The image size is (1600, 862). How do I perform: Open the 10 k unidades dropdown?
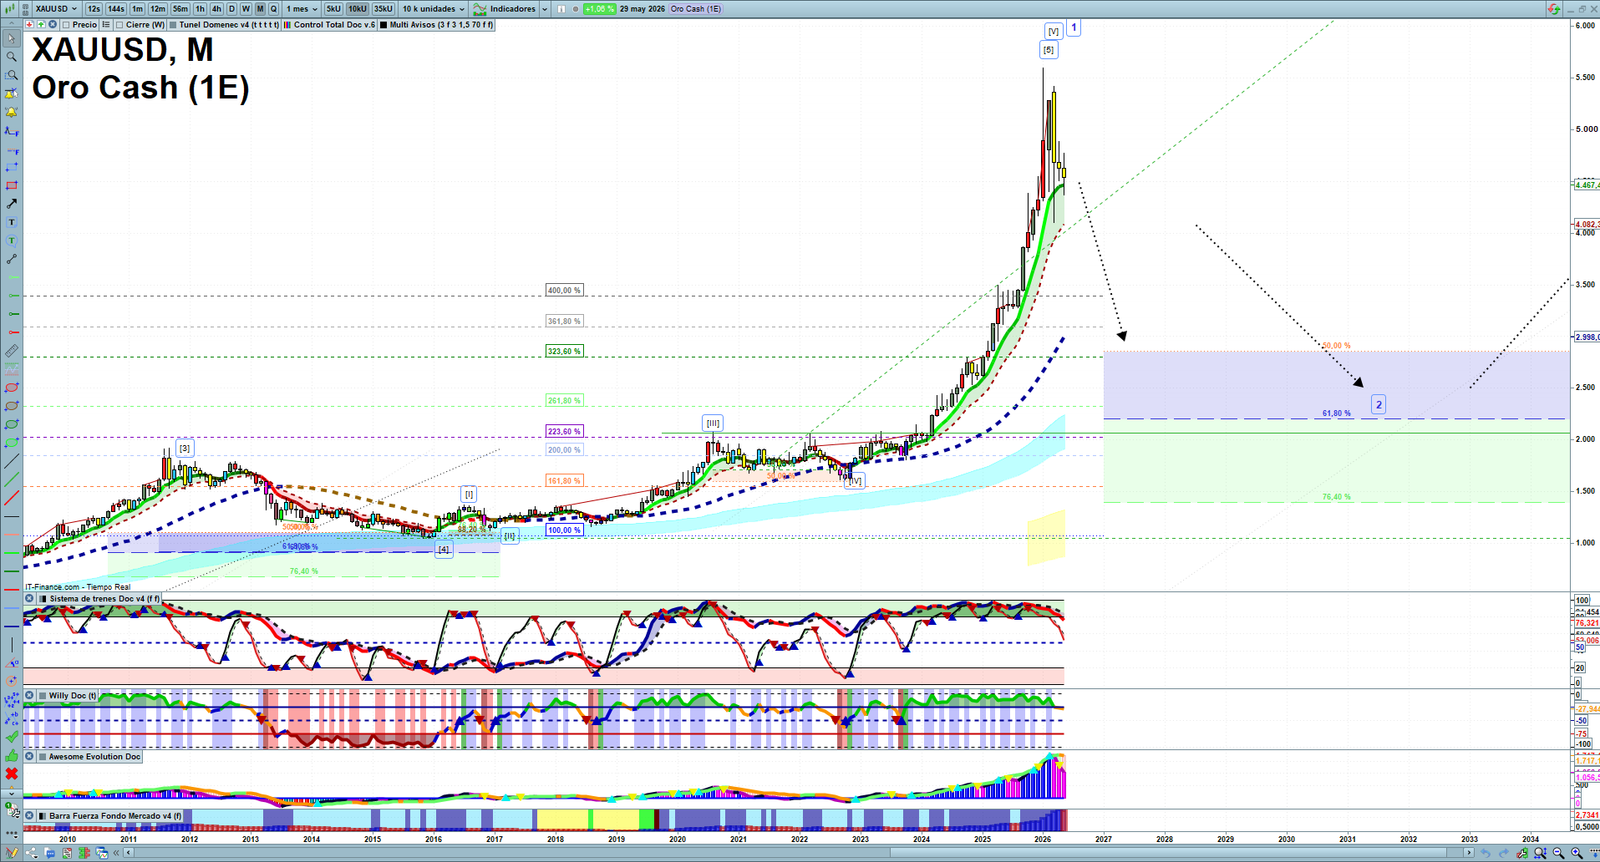click(x=433, y=9)
